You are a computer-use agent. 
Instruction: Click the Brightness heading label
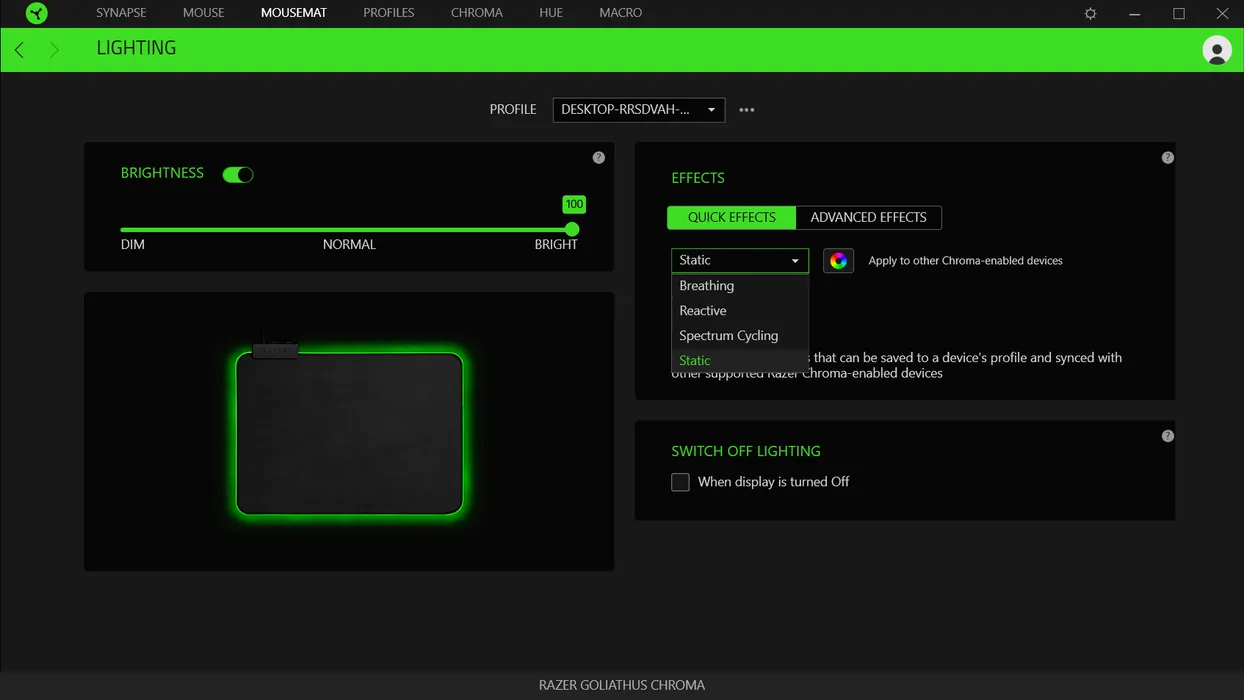click(x=162, y=173)
